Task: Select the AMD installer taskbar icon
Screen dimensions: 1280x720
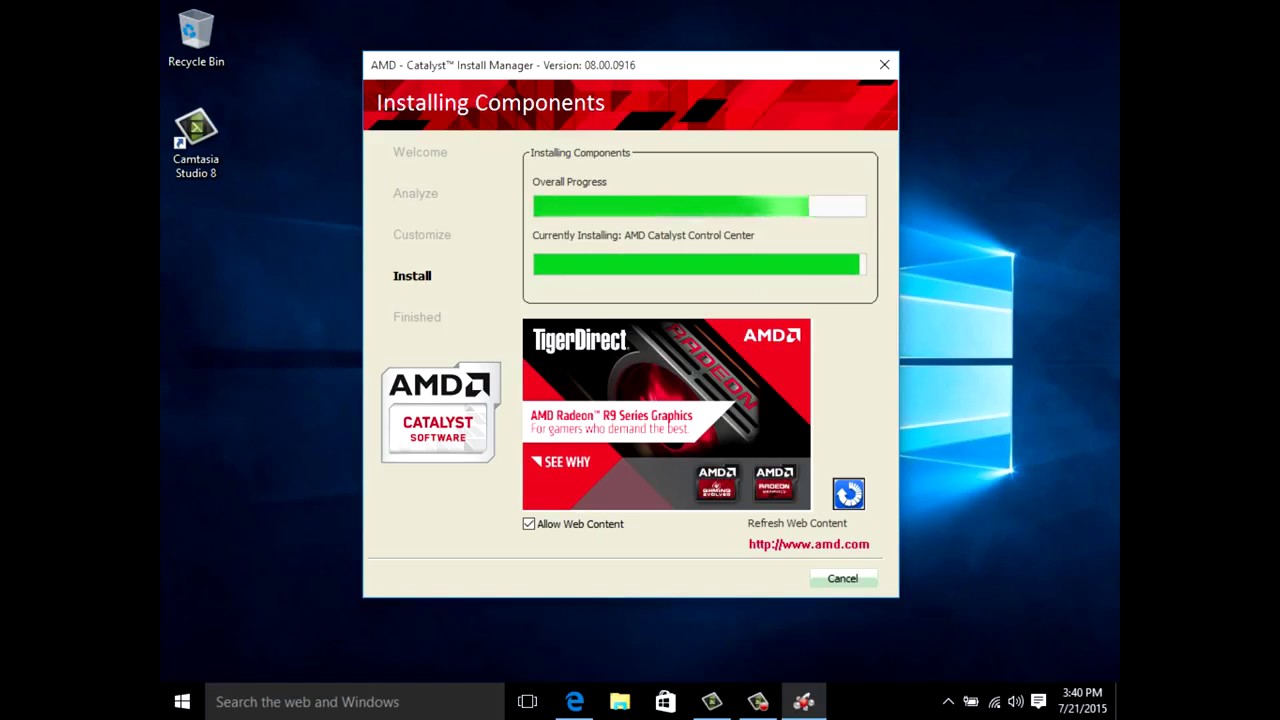Action: [803, 702]
